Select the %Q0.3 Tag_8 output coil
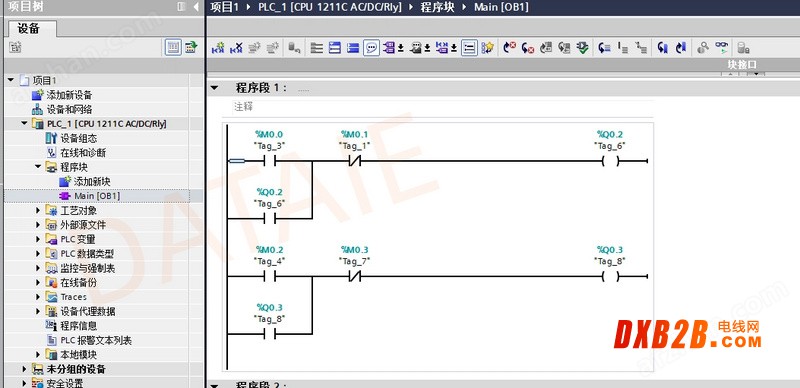Image resolution: width=800 pixels, height=388 pixels. coord(610,277)
